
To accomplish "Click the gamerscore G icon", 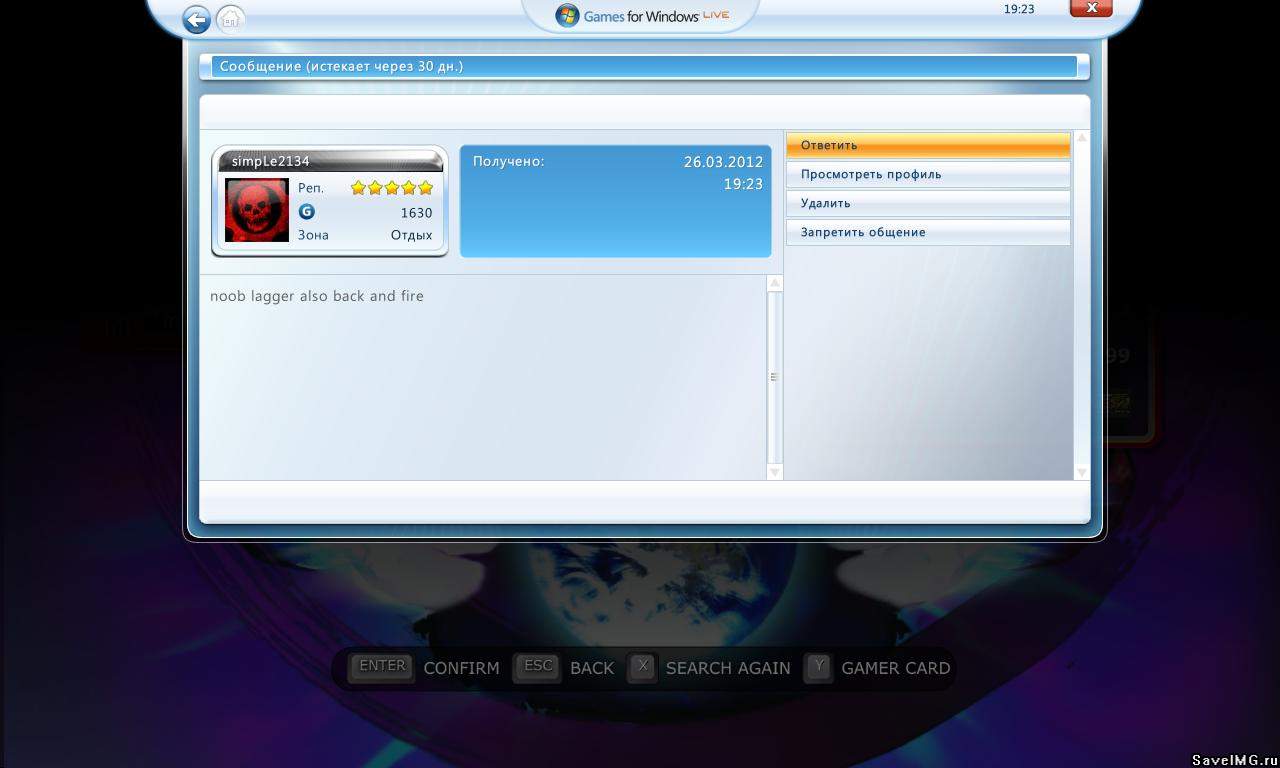I will click(x=307, y=212).
